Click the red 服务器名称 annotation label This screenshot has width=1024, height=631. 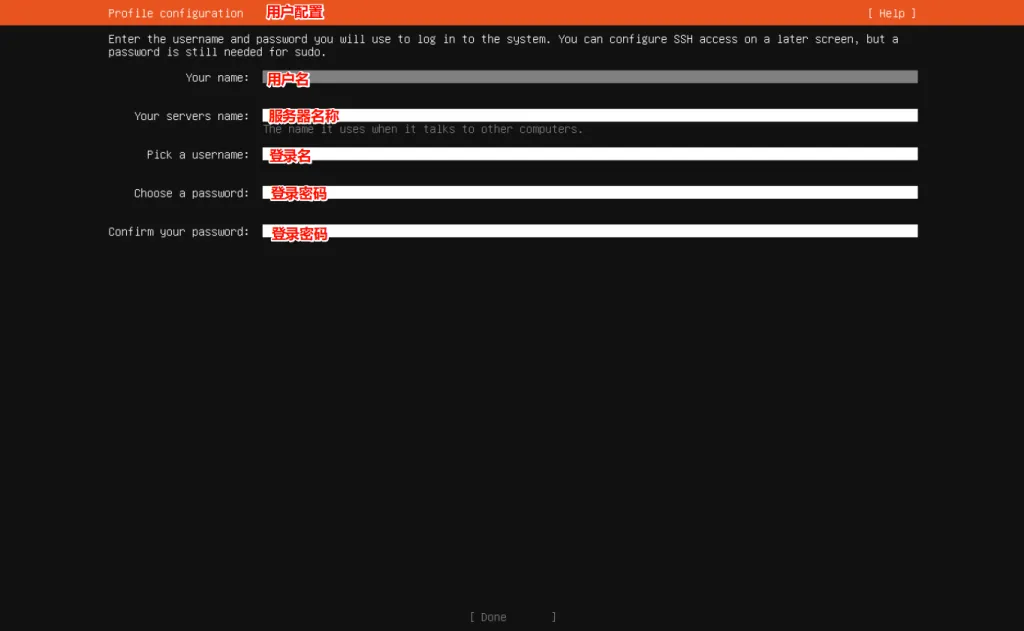tap(303, 116)
